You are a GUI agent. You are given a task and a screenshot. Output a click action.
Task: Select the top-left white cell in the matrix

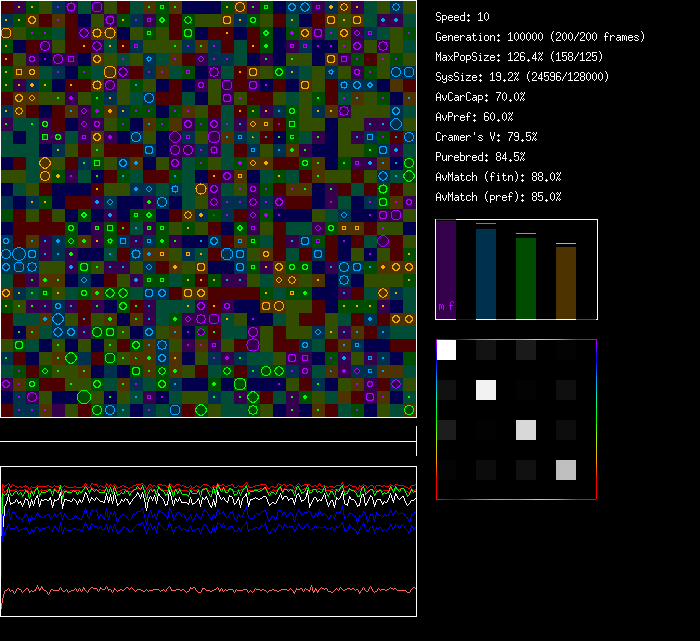(447, 350)
